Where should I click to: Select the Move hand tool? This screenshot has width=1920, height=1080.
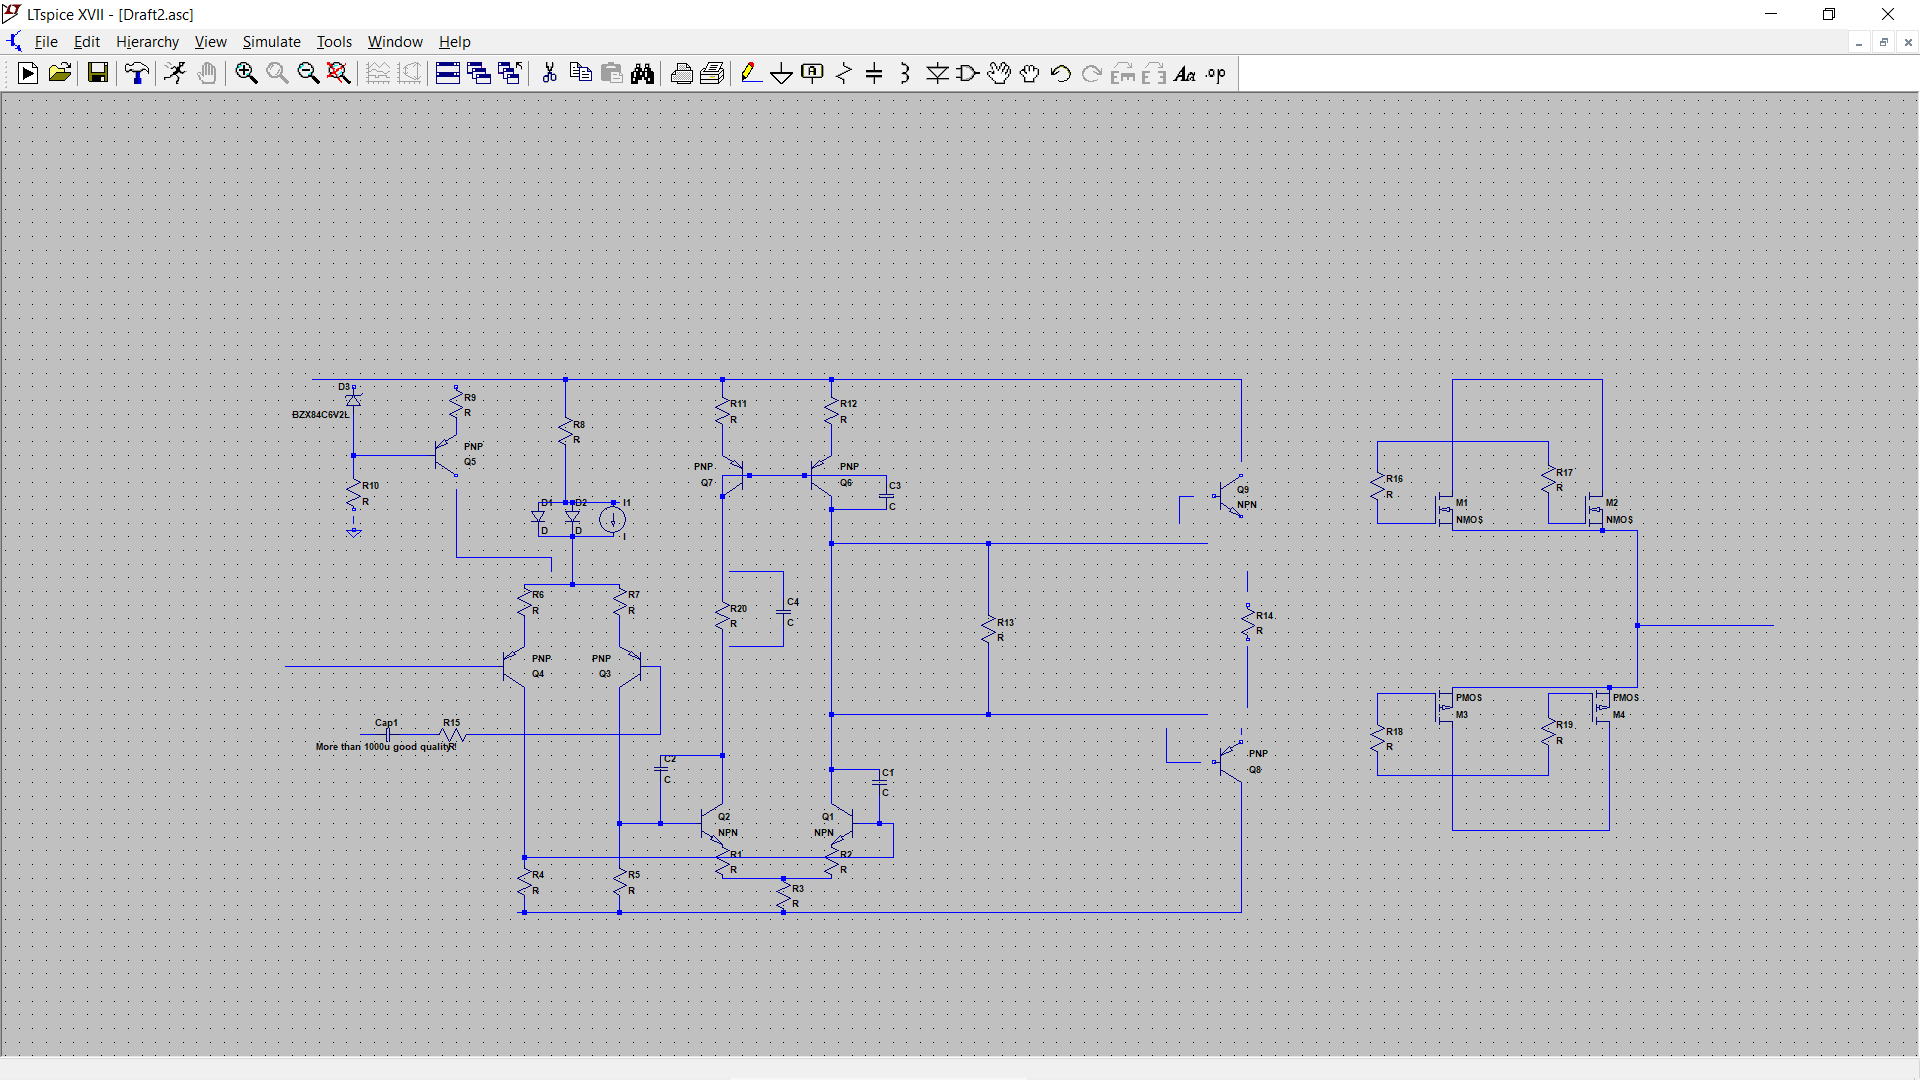(x=999, y=73)
